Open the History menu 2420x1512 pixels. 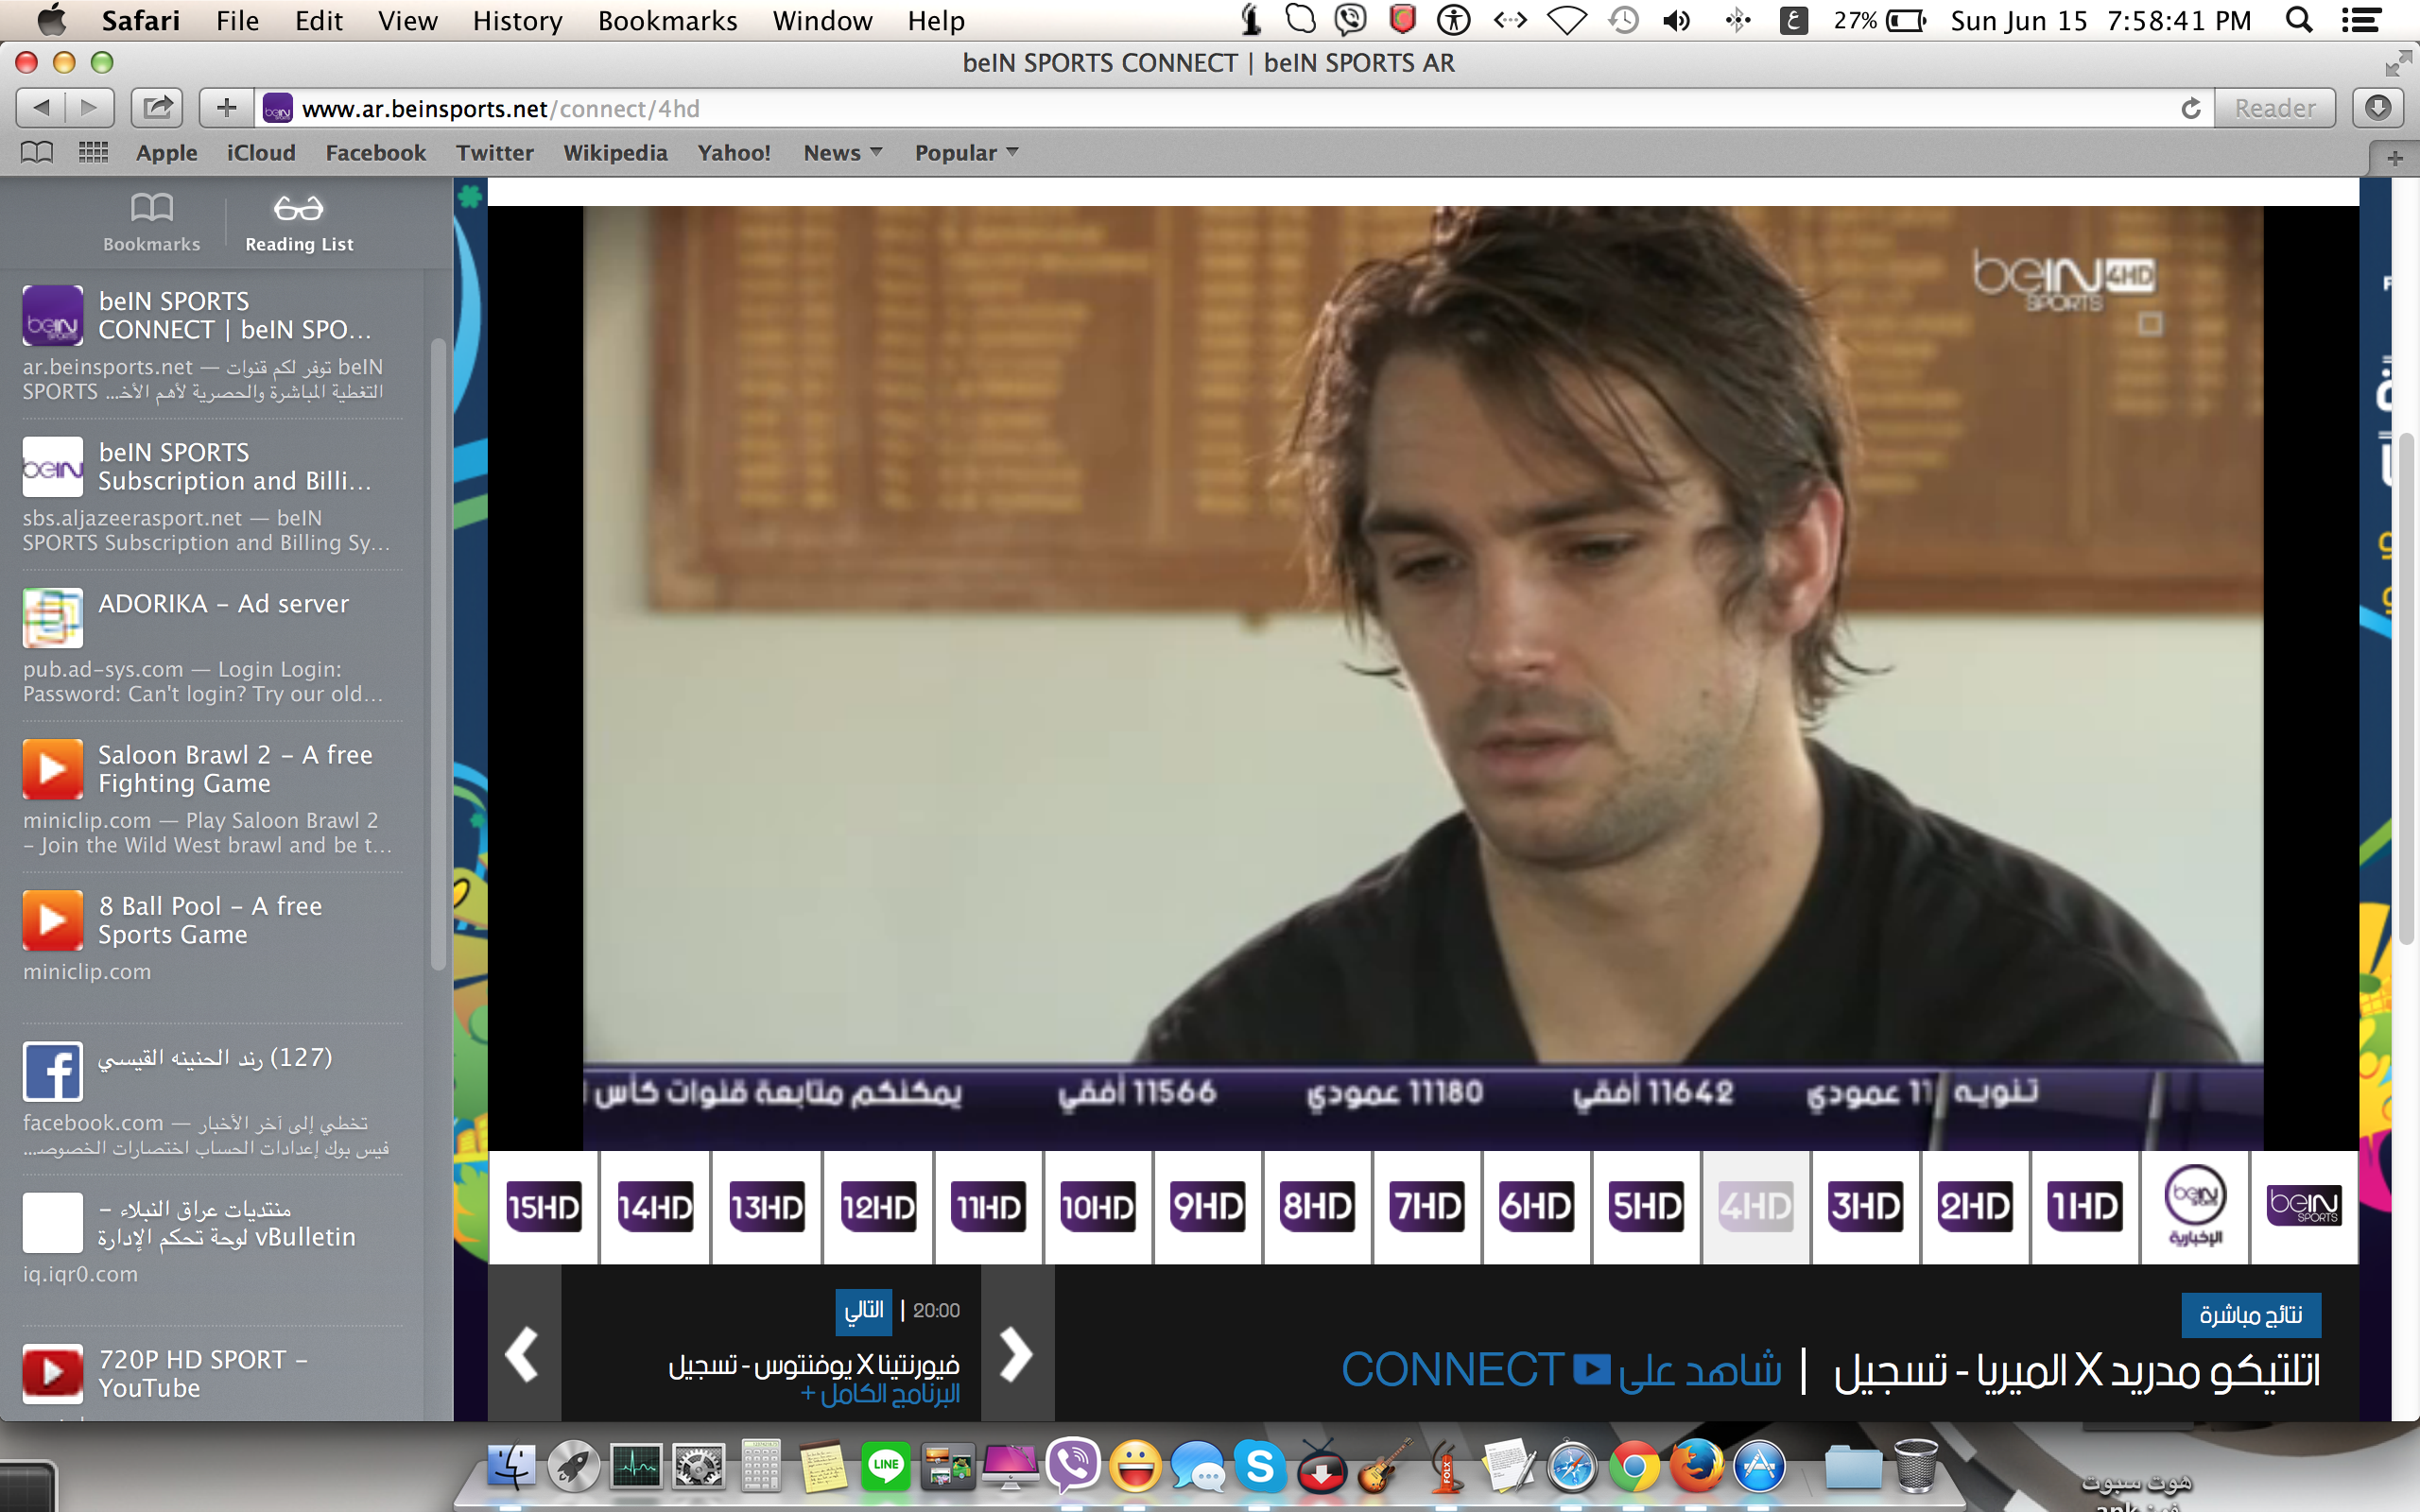517,21
